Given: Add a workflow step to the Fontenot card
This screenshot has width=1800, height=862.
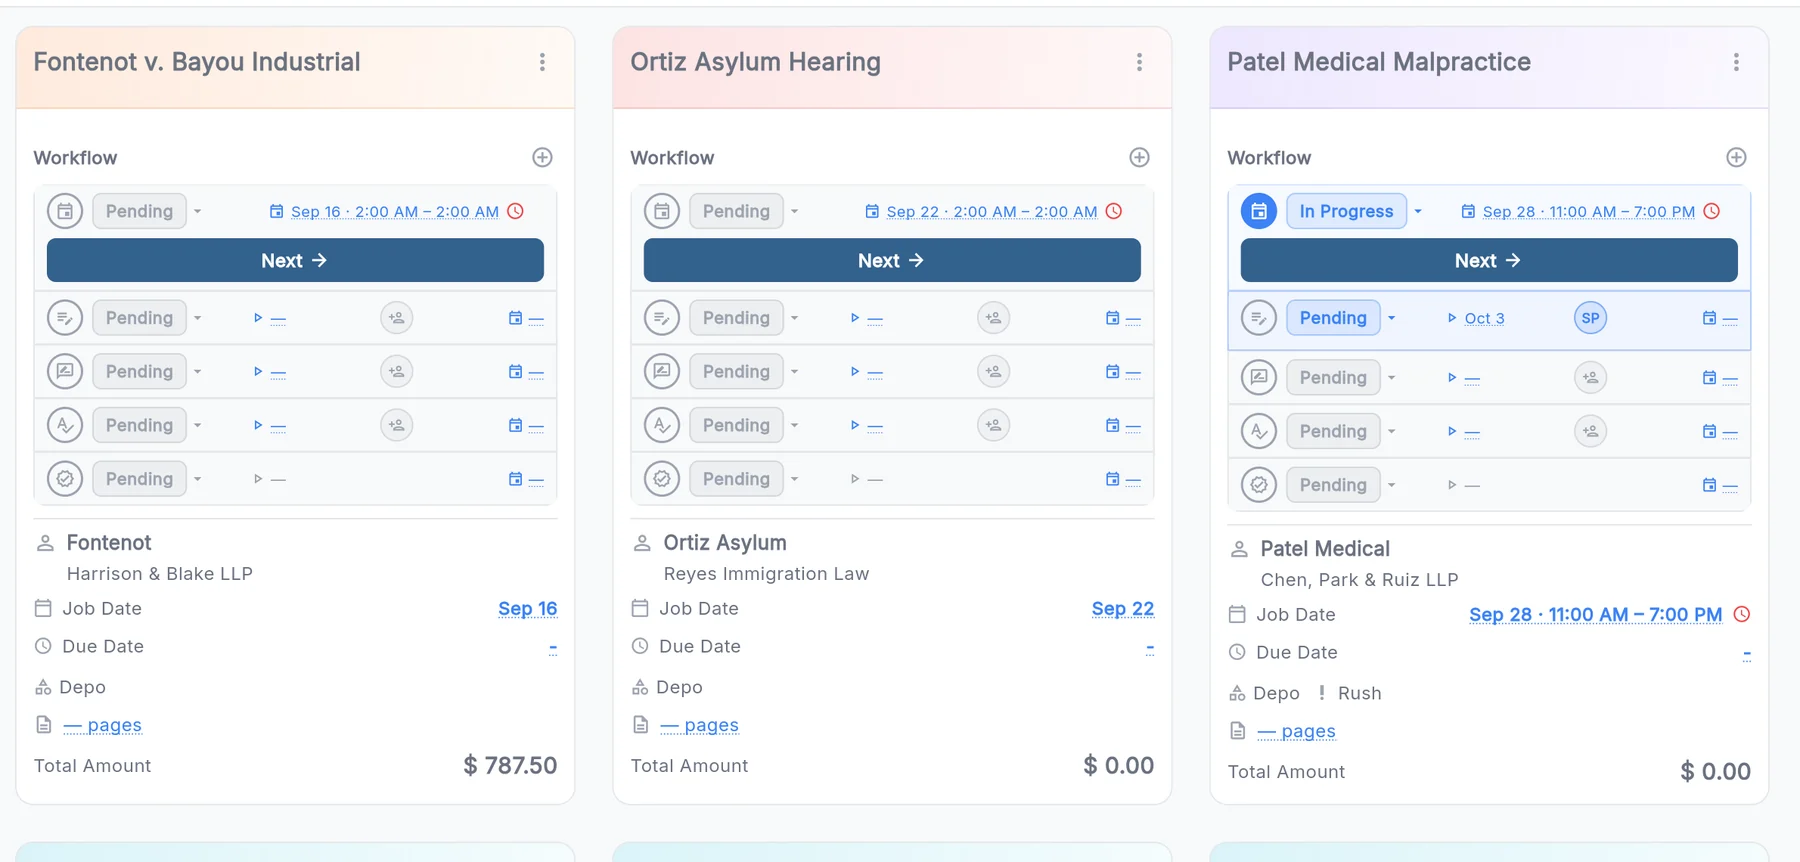Looking at the screenshot, I should click(542, 157).
